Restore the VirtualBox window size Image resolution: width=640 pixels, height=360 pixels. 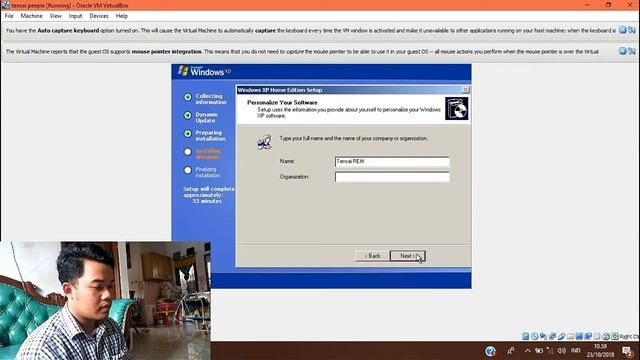pos(608,5)
